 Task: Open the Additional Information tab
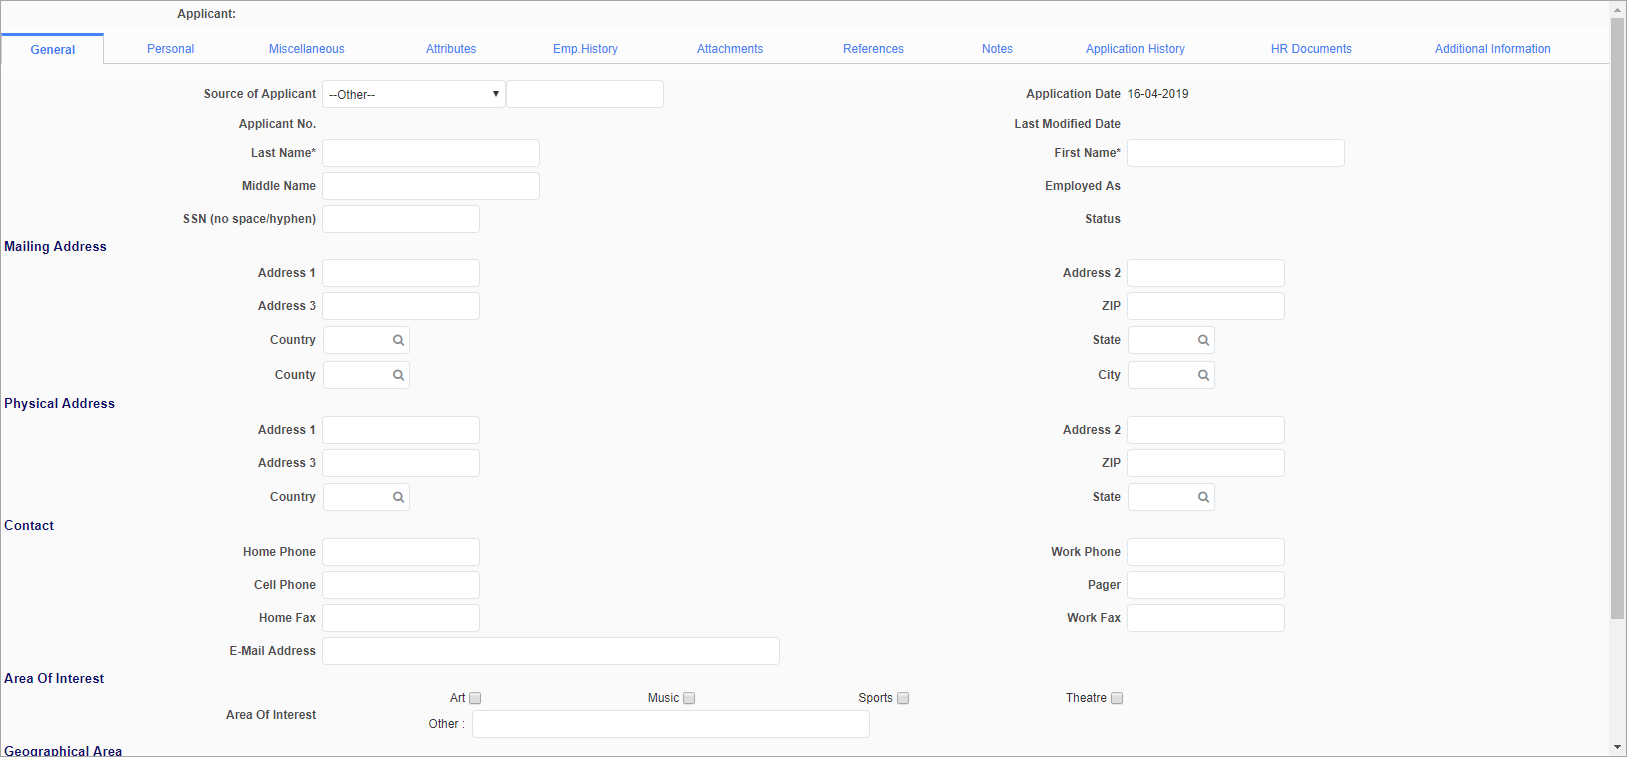click(x=1492, y=49)
